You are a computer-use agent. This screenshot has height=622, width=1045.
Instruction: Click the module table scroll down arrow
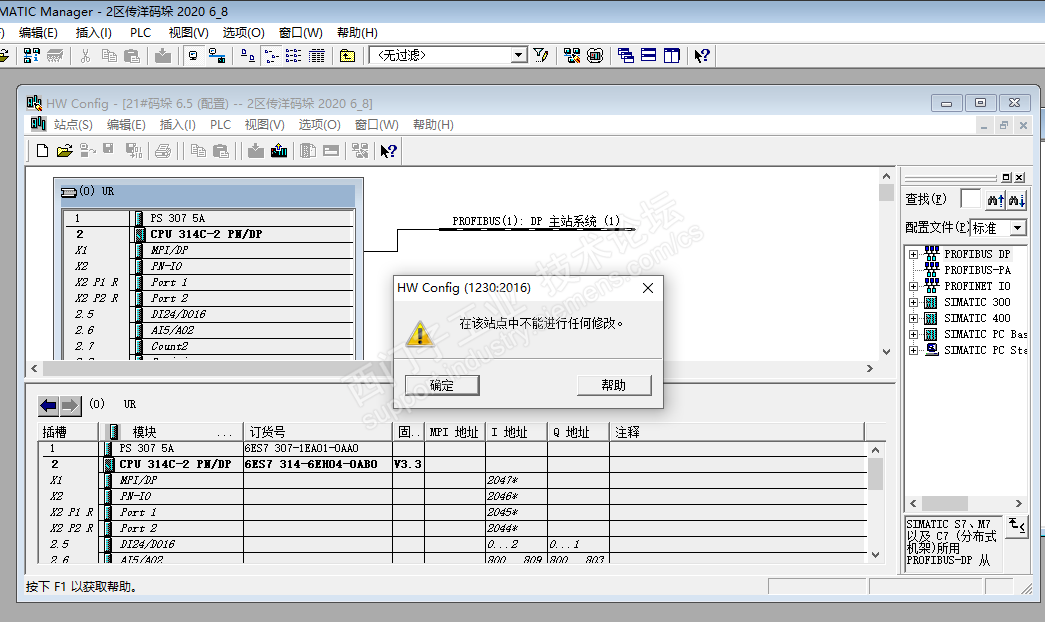[876, 555]
